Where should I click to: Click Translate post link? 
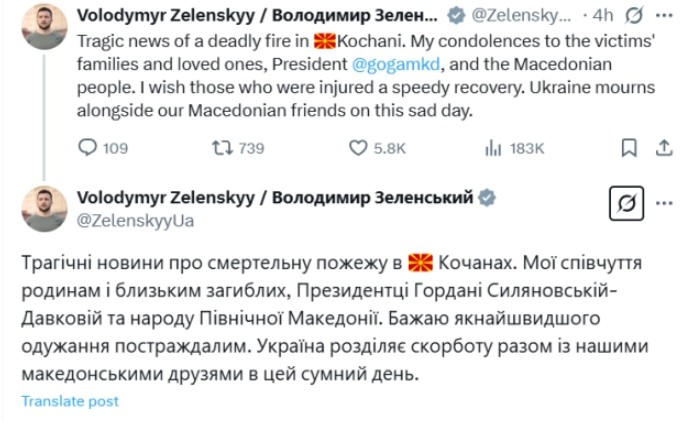[70, 401]
